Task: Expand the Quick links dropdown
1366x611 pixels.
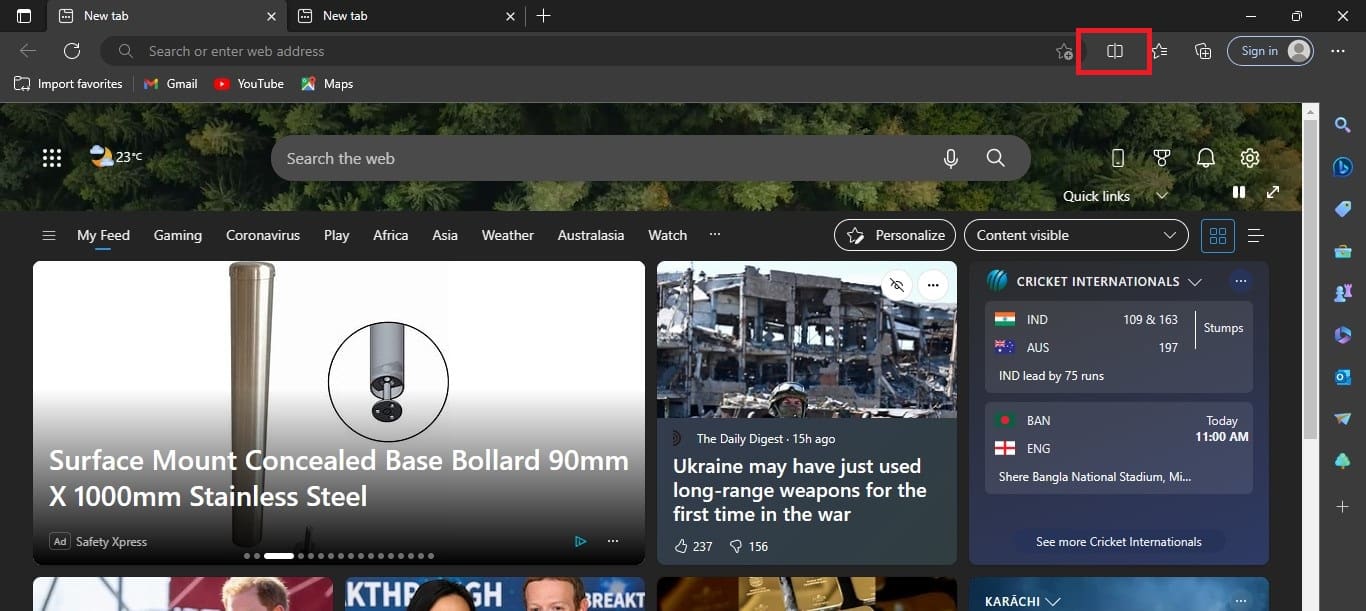Action: (x=1162, y=196)
